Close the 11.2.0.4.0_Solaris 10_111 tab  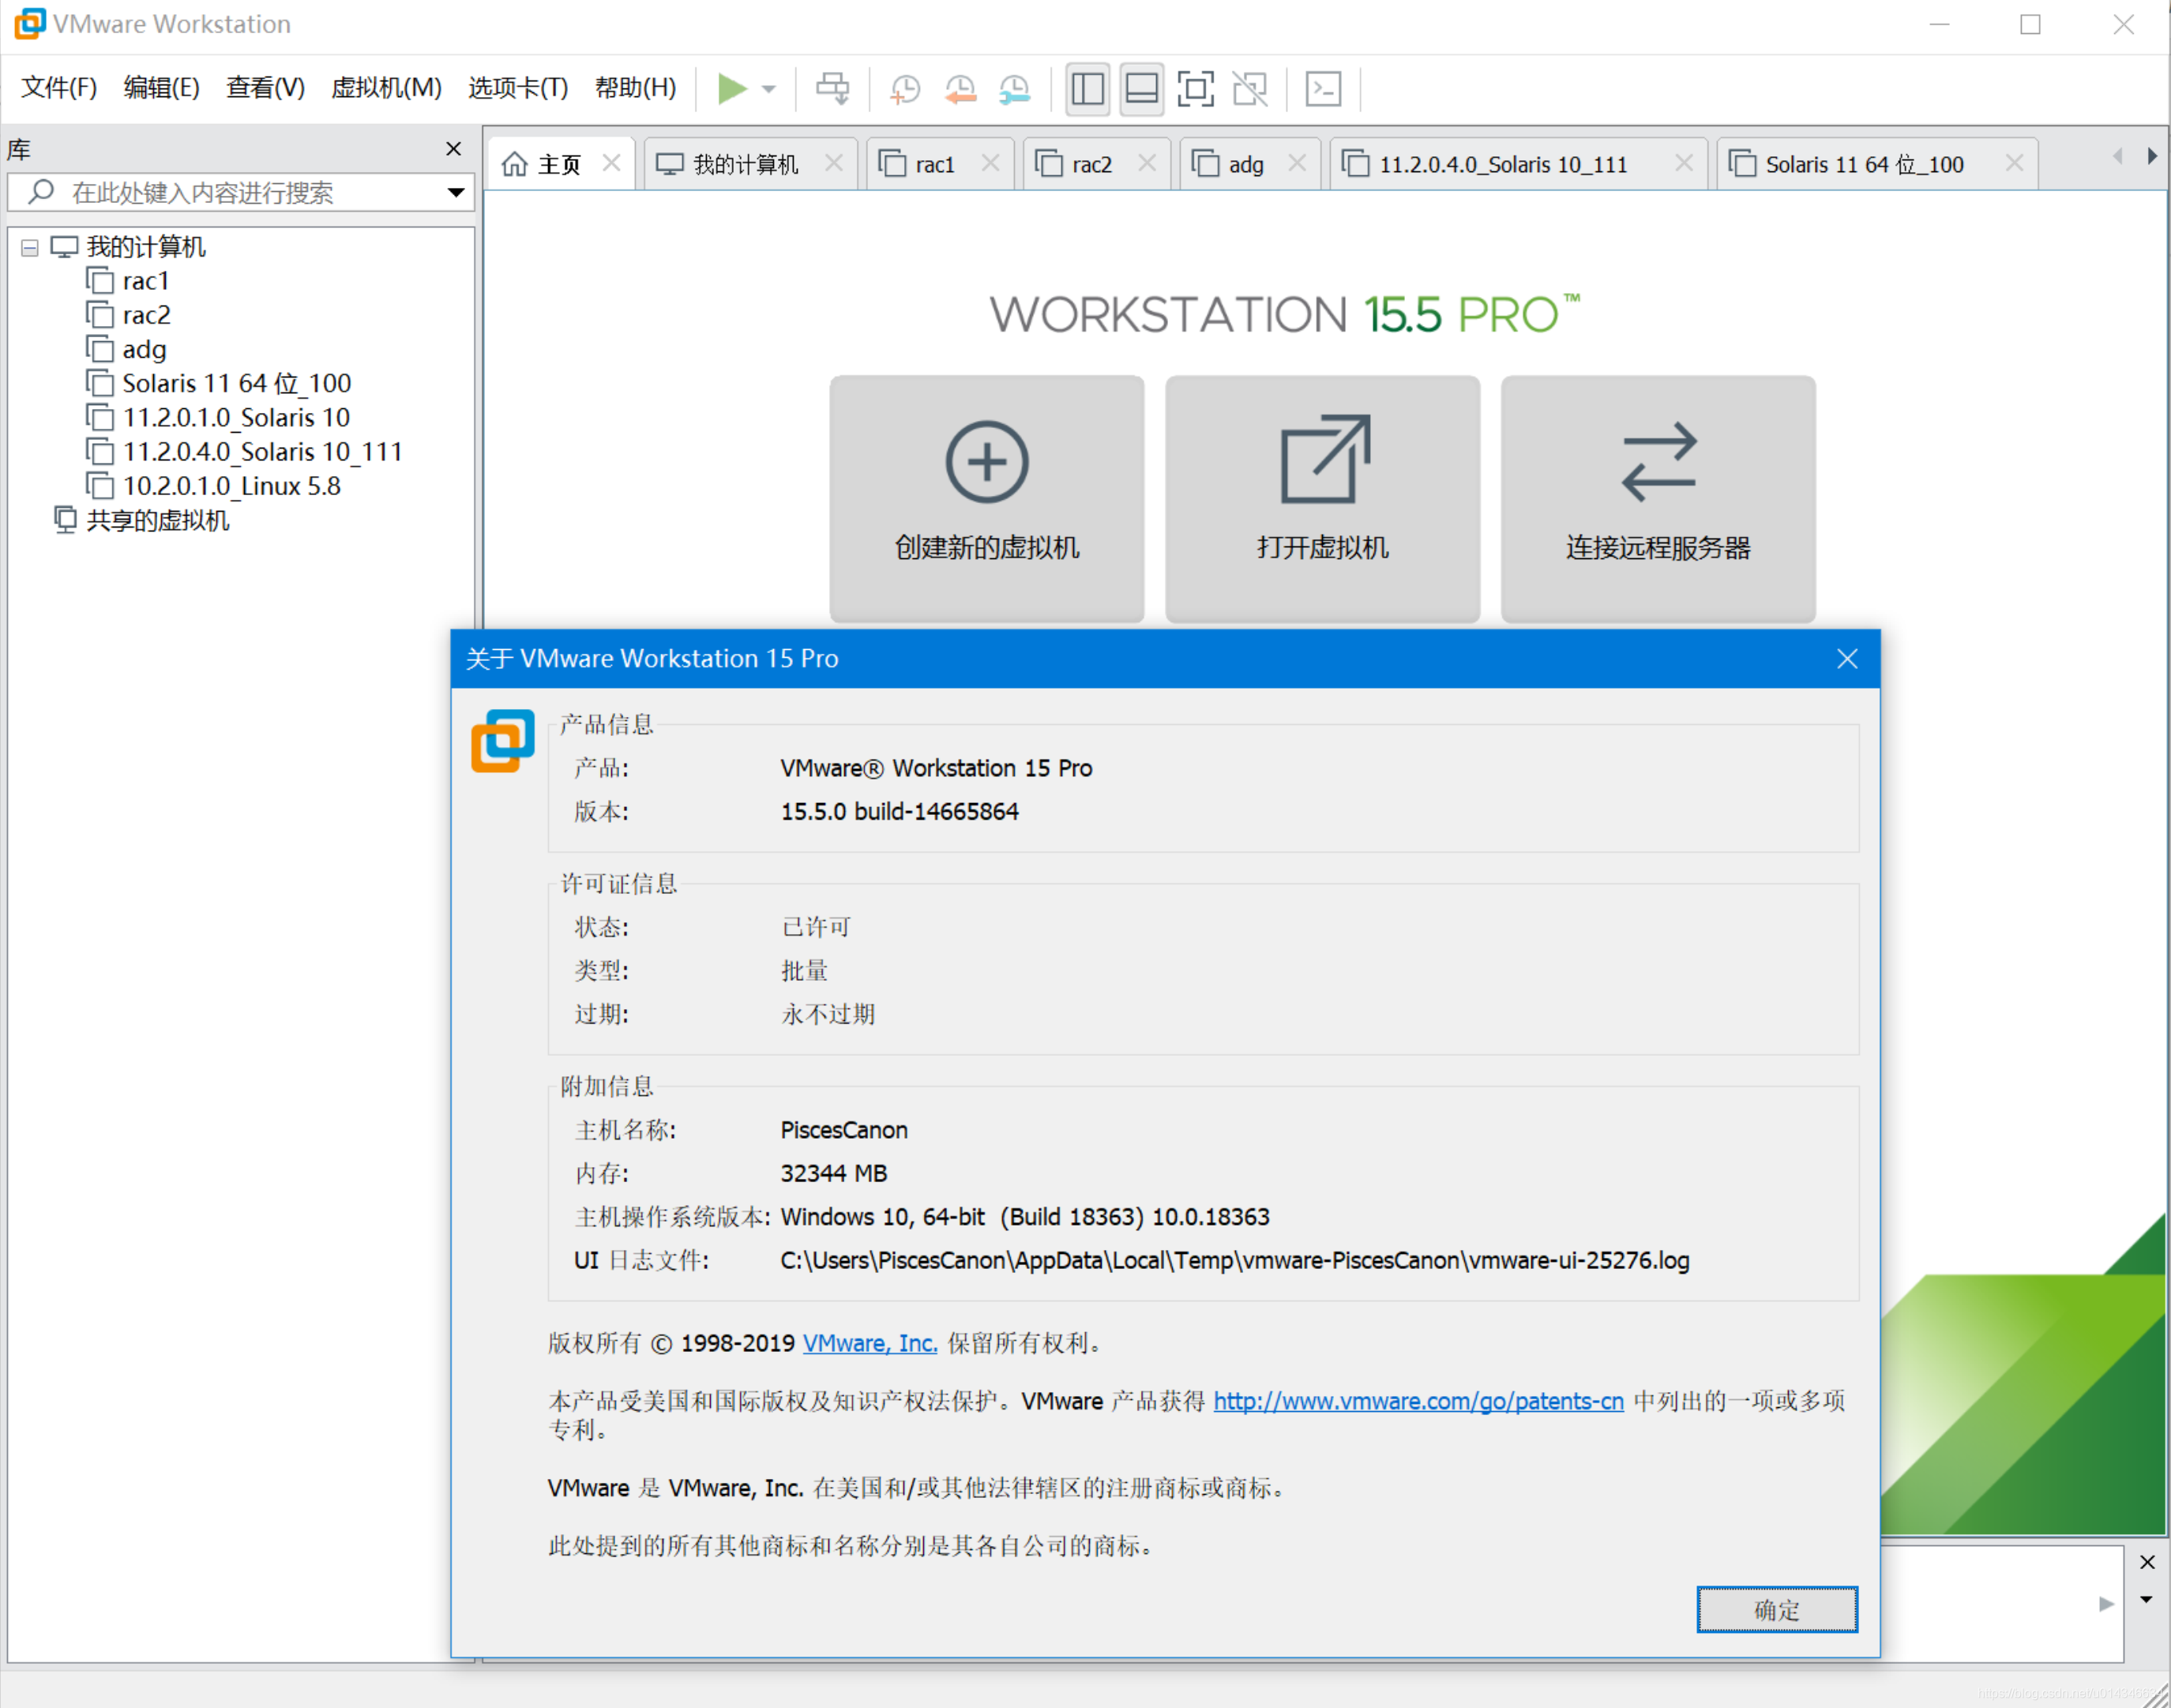point(1684,163)
